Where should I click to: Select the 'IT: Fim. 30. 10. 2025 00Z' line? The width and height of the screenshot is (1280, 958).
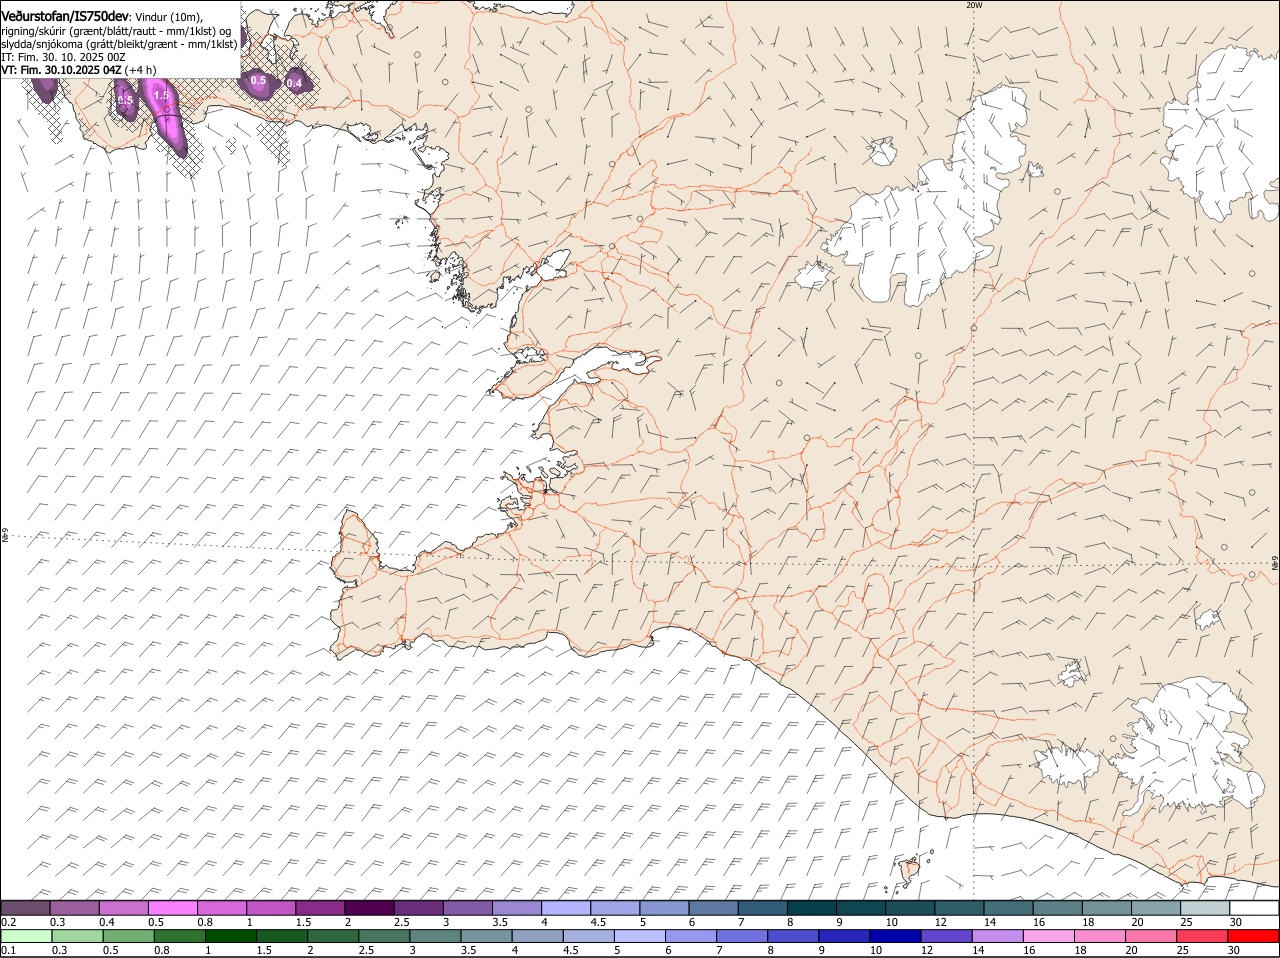coord(63,57)
